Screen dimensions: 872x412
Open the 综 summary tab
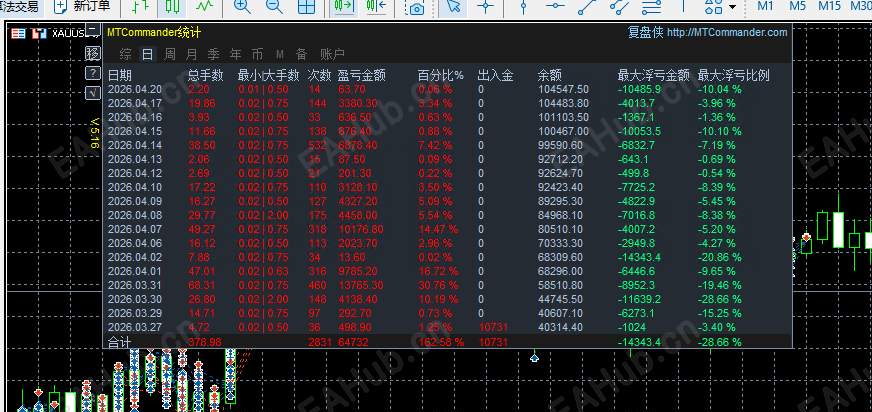point(126,54)
